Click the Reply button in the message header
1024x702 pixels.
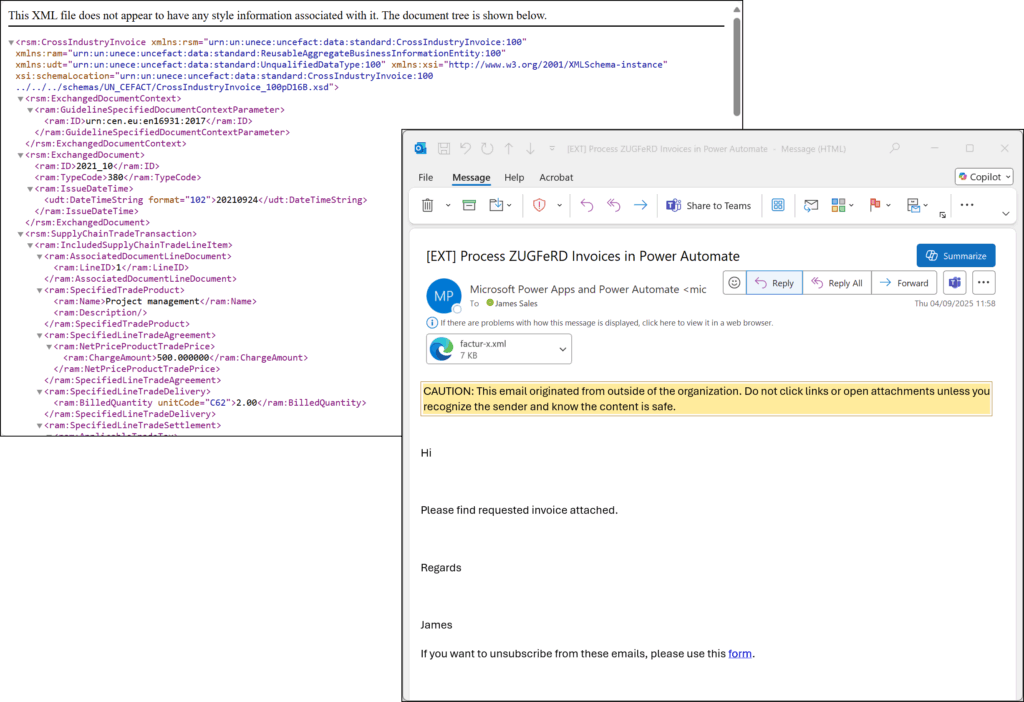click(x=775, y=283)
